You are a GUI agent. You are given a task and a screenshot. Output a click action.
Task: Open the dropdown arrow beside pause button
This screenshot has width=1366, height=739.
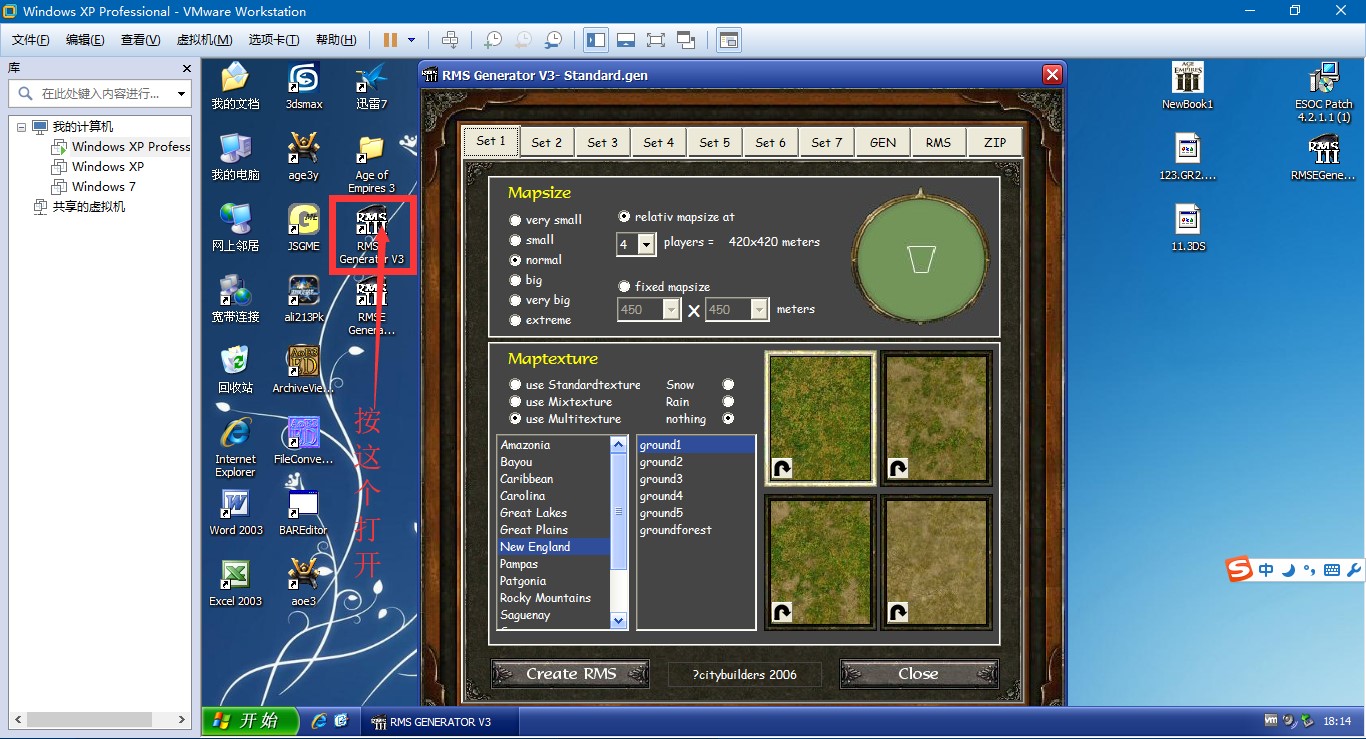[411, 40]
